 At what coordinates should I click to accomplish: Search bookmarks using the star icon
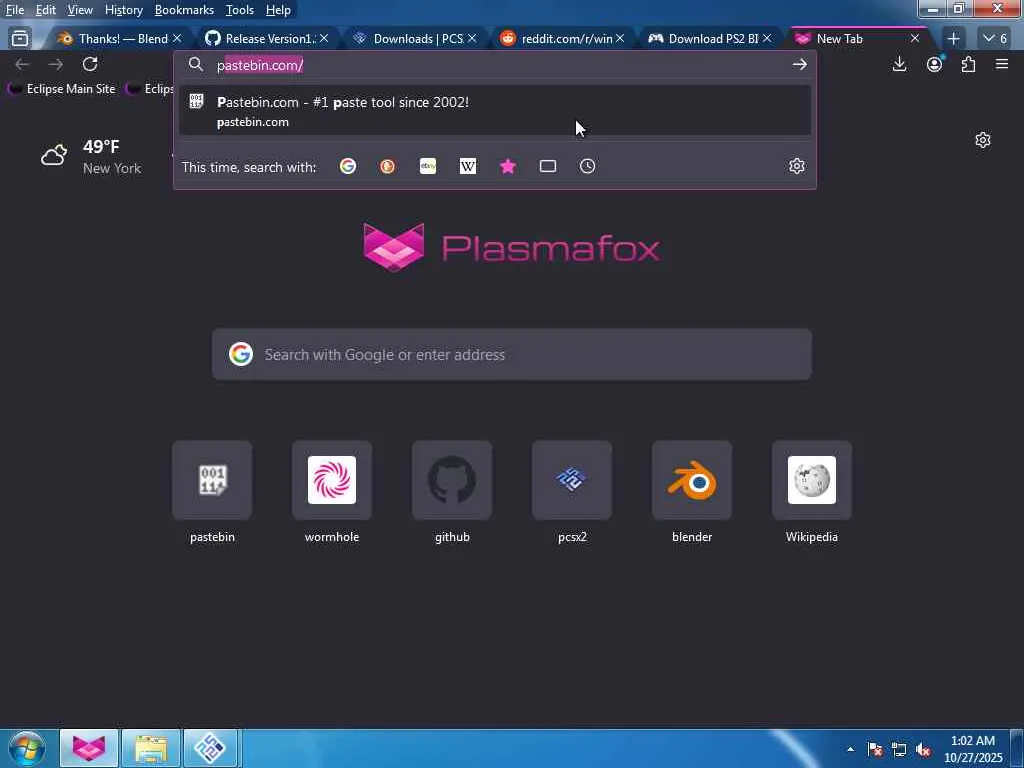(x=507, y=167)
